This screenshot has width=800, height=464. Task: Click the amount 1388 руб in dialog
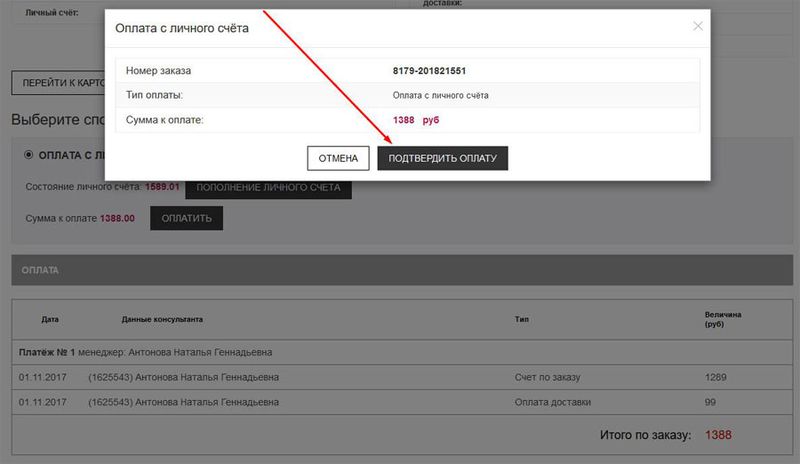416,120
